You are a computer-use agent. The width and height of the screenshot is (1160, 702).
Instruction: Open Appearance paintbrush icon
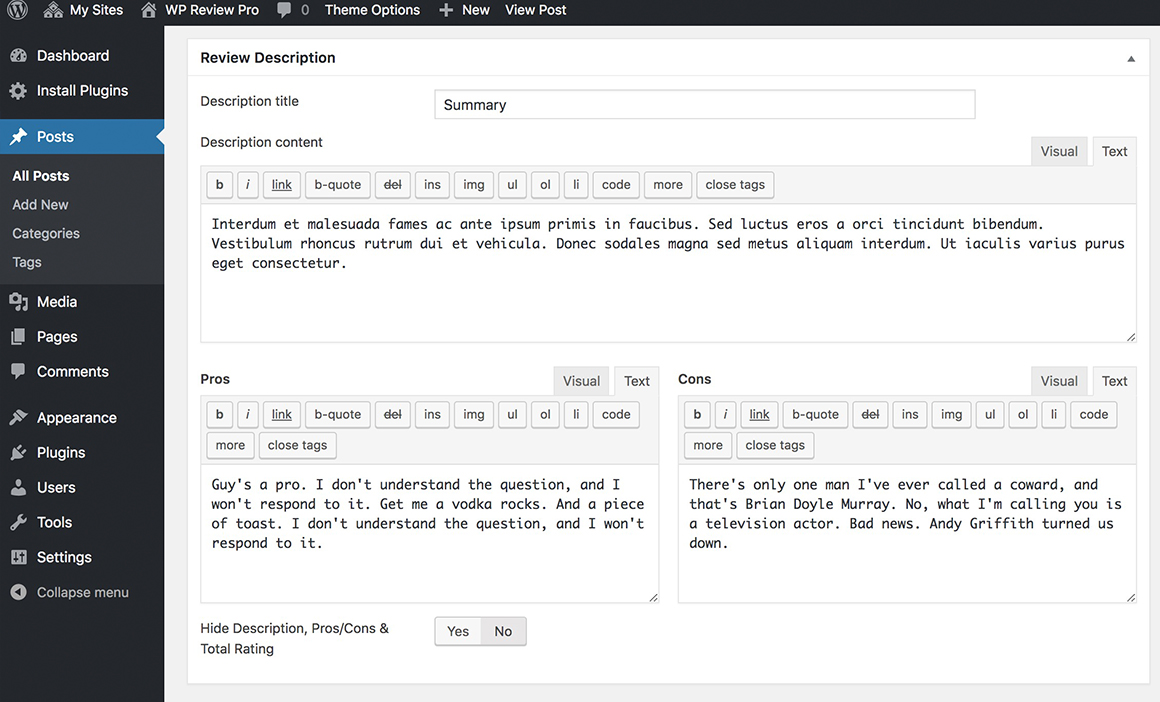coord(18,417)
